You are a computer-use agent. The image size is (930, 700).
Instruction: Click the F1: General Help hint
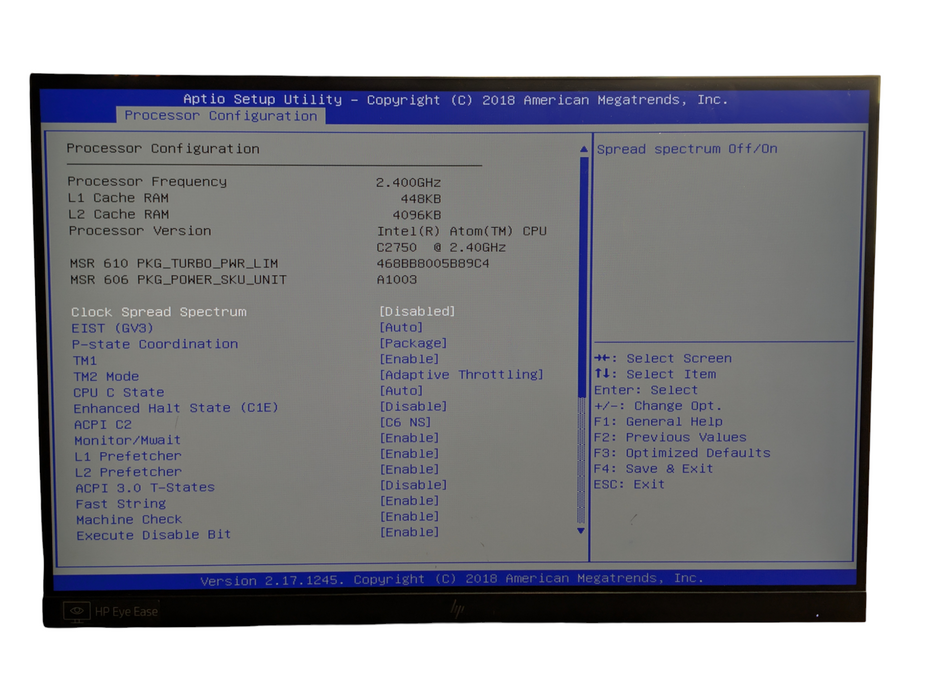point(658,421)
